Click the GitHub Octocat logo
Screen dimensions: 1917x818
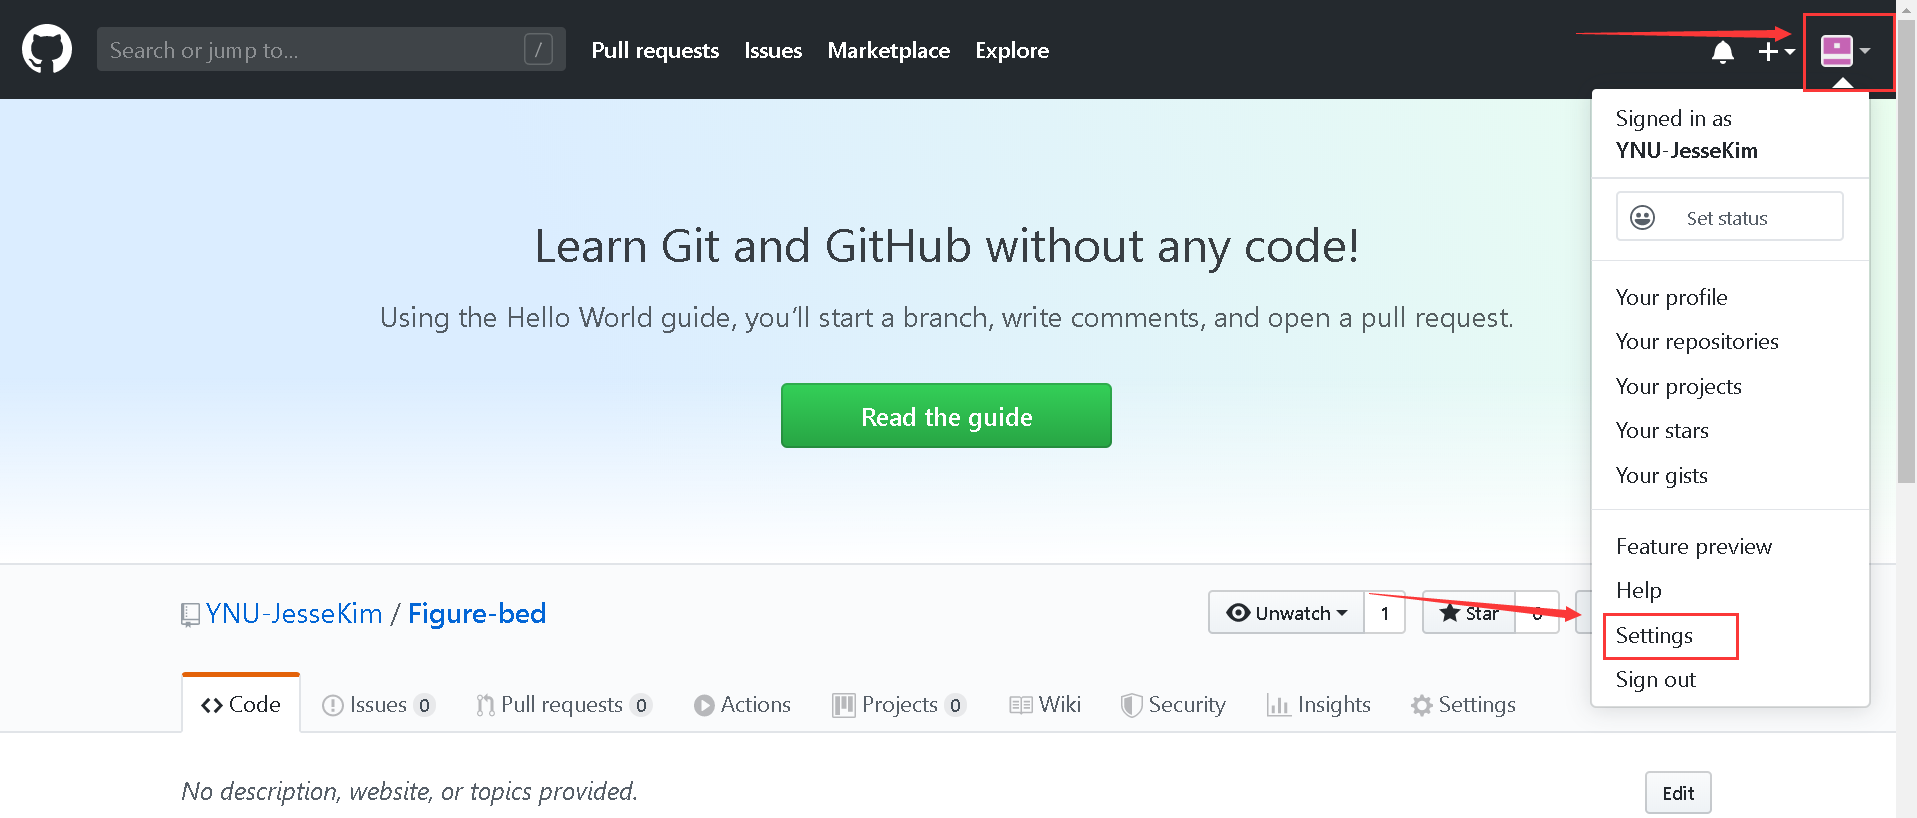(x=47, y=49)
